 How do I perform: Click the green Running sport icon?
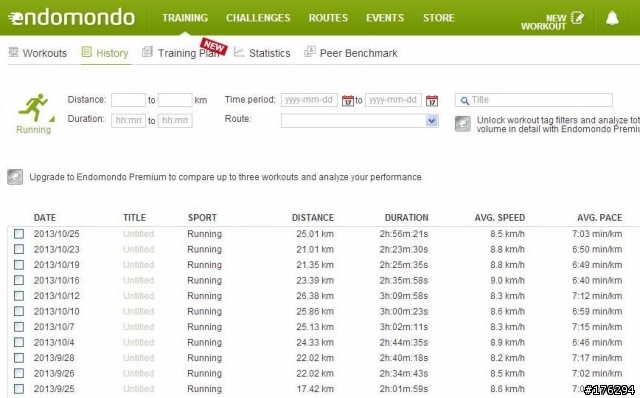pyautogui.click(x=33, y=108)
